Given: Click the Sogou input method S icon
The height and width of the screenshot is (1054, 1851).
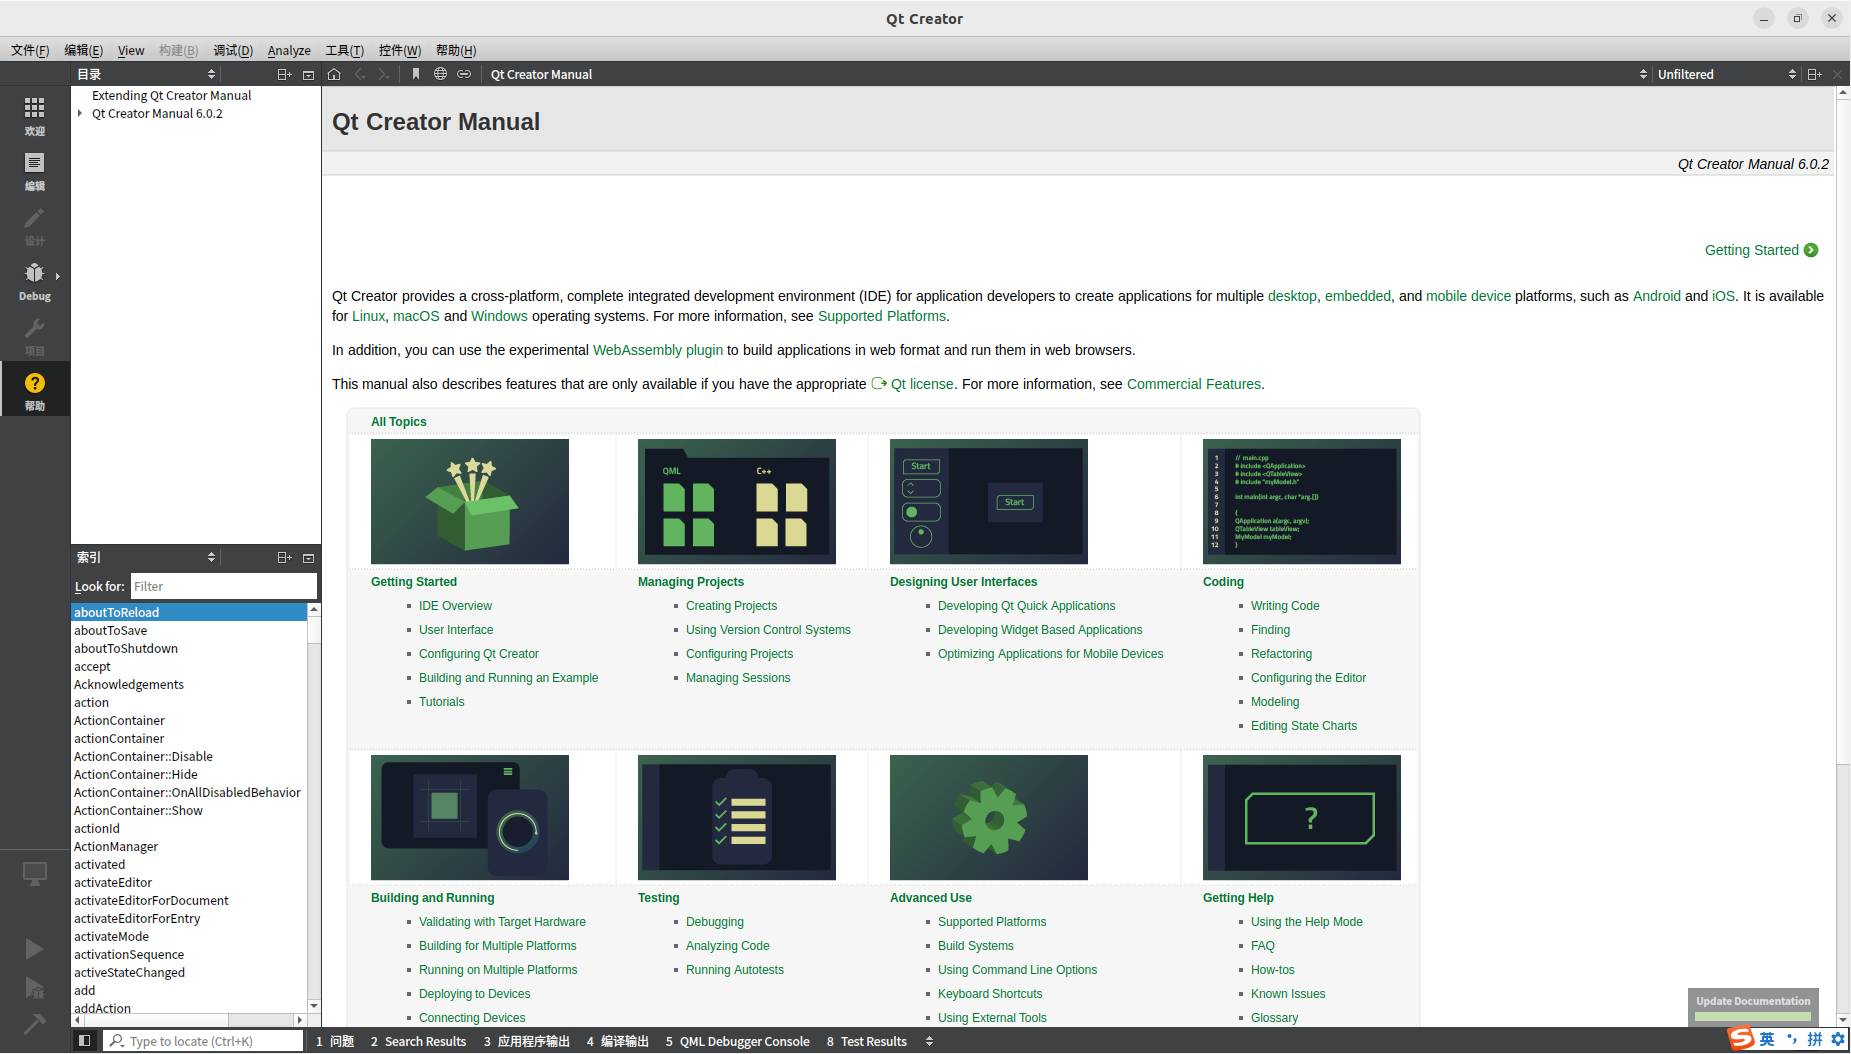Looking at the screenshot, I should coord(1742,1039).
